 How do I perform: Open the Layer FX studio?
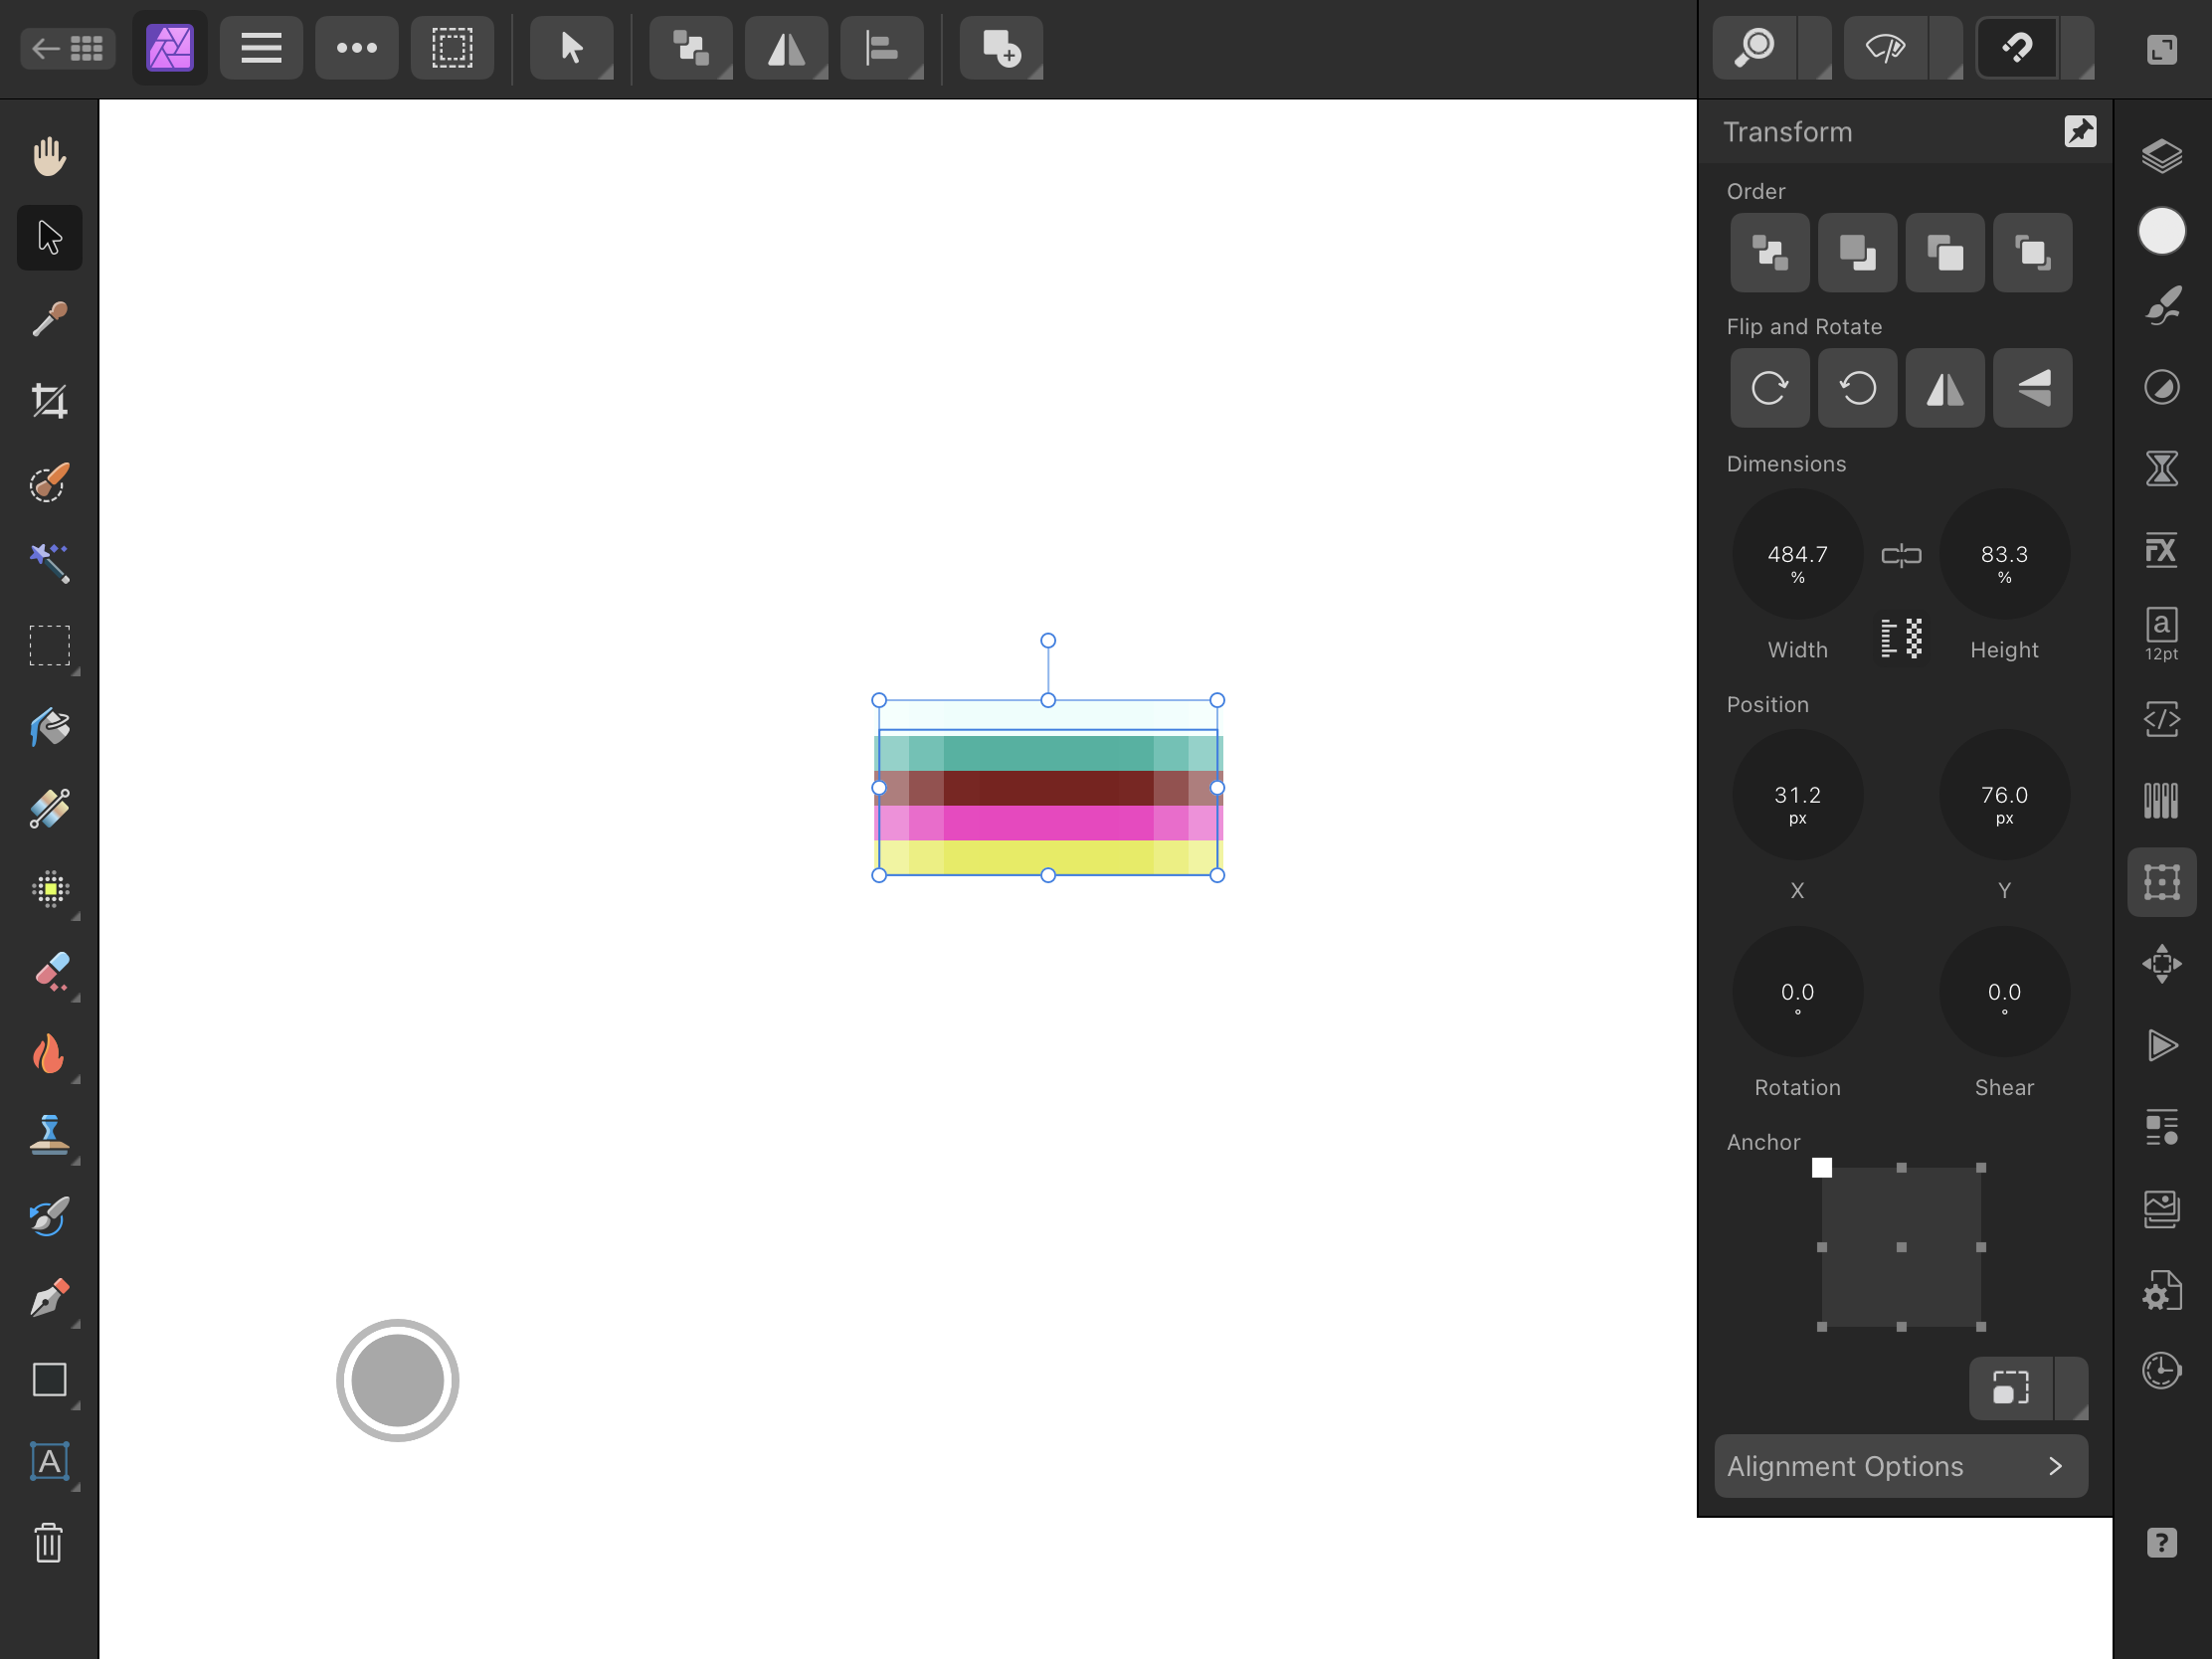2161,550
